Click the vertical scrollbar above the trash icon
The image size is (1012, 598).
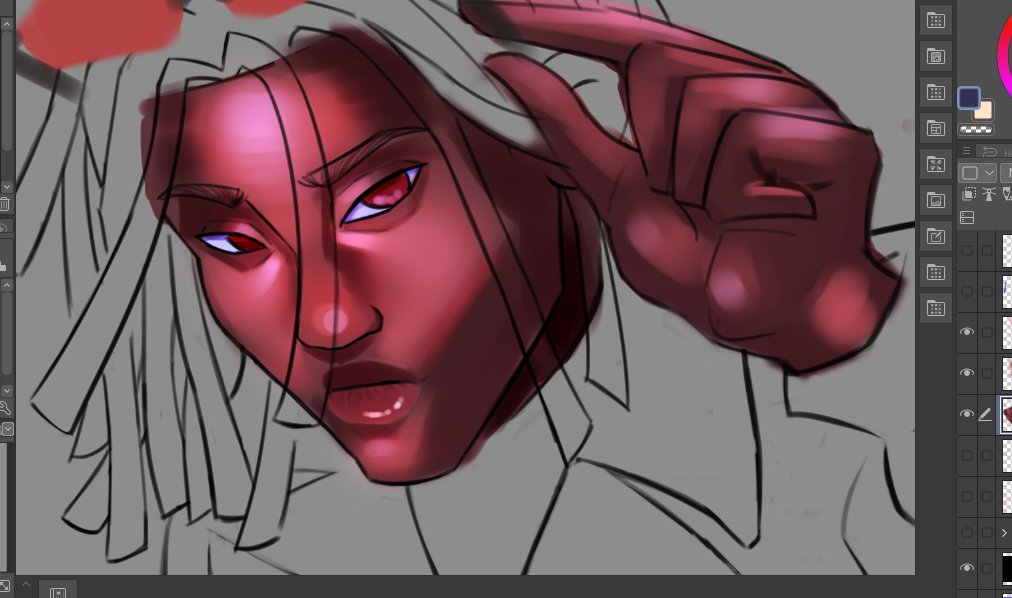click(6, 90)
